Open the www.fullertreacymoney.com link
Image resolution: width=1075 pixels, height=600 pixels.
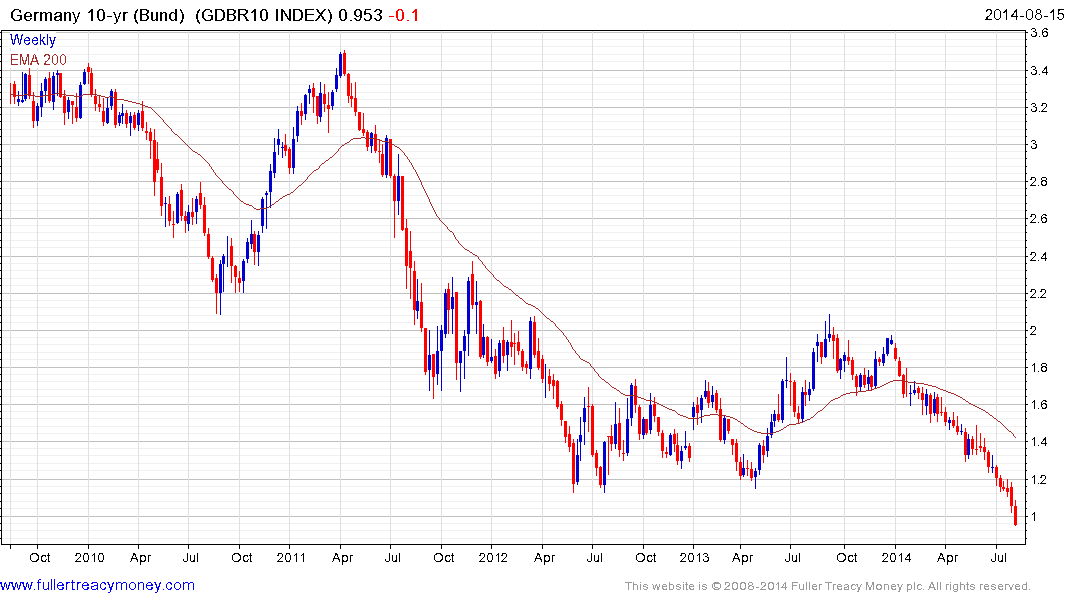(x=97, y=586)
